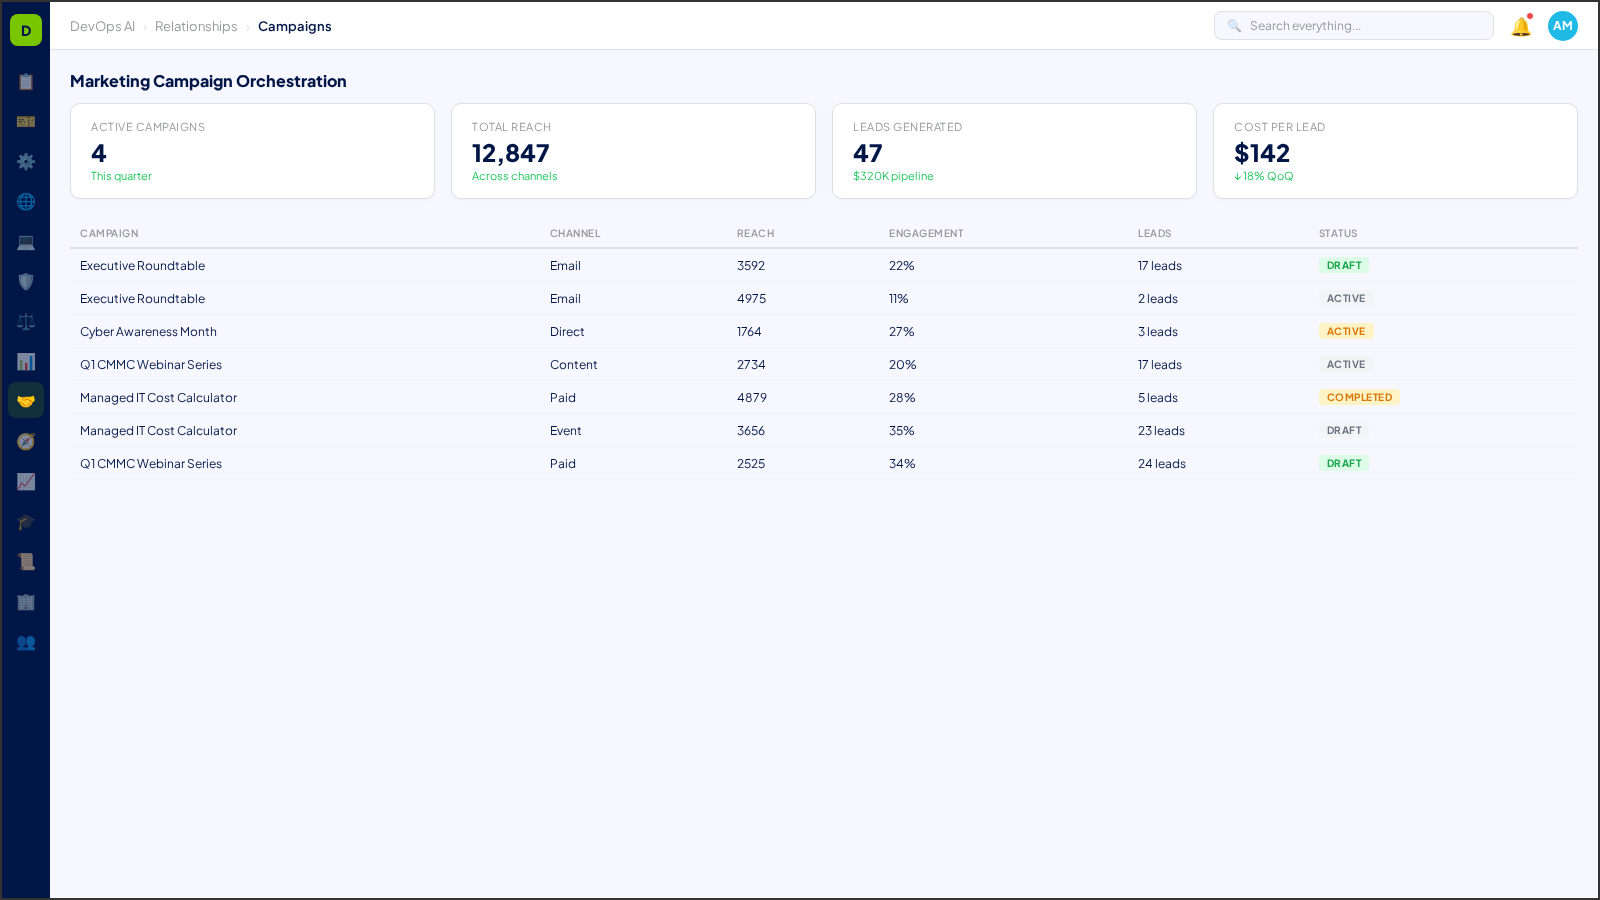Open the Relationships breadcrumb menu
The height and width of the screenshot is (900, 1600).
[196, 26]
